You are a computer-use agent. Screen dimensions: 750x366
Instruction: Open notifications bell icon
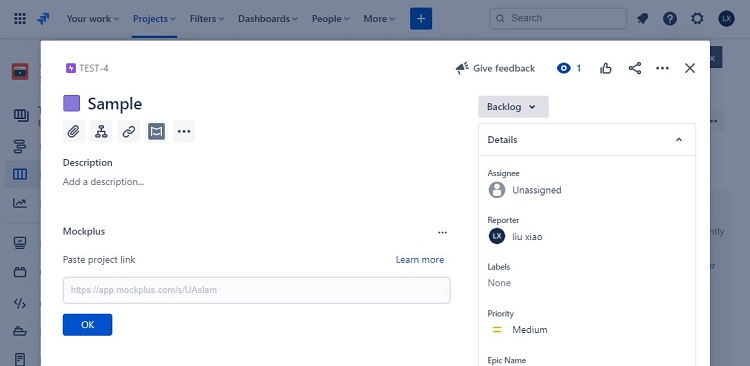(642, 19)
